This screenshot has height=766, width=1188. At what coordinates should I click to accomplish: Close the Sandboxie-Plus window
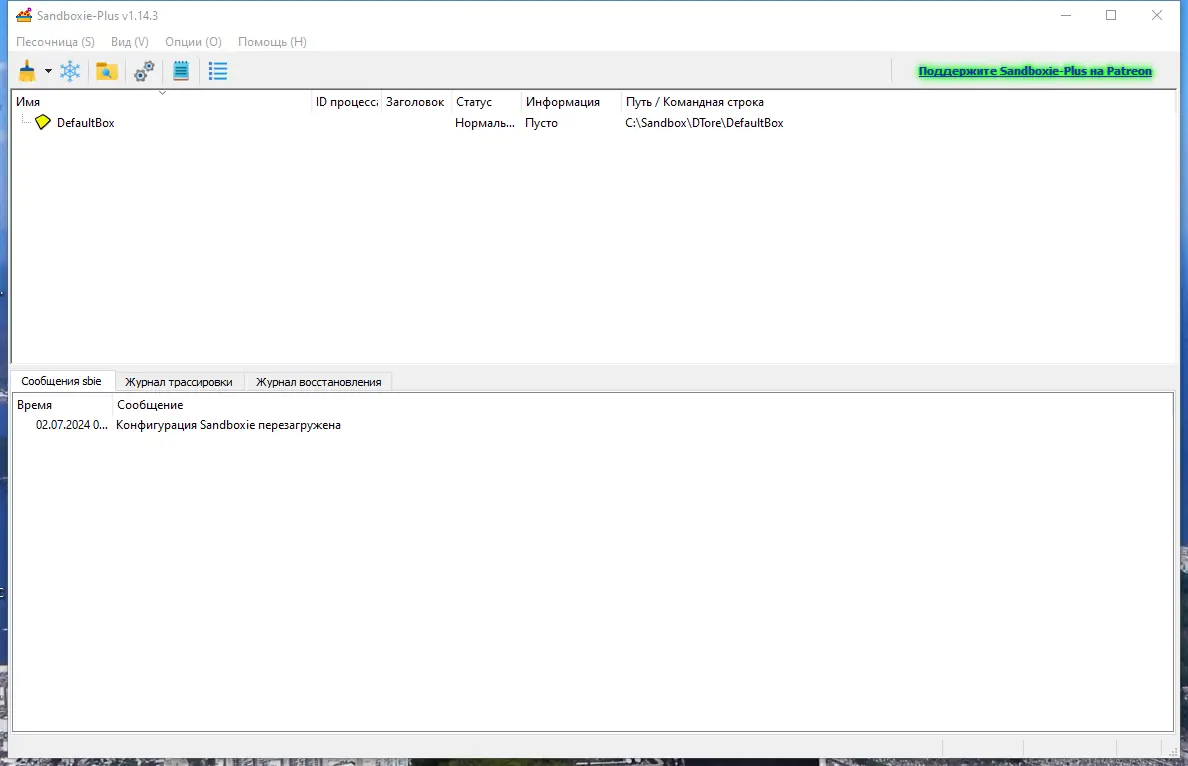pyautogui.click(x=1157, y=15)
